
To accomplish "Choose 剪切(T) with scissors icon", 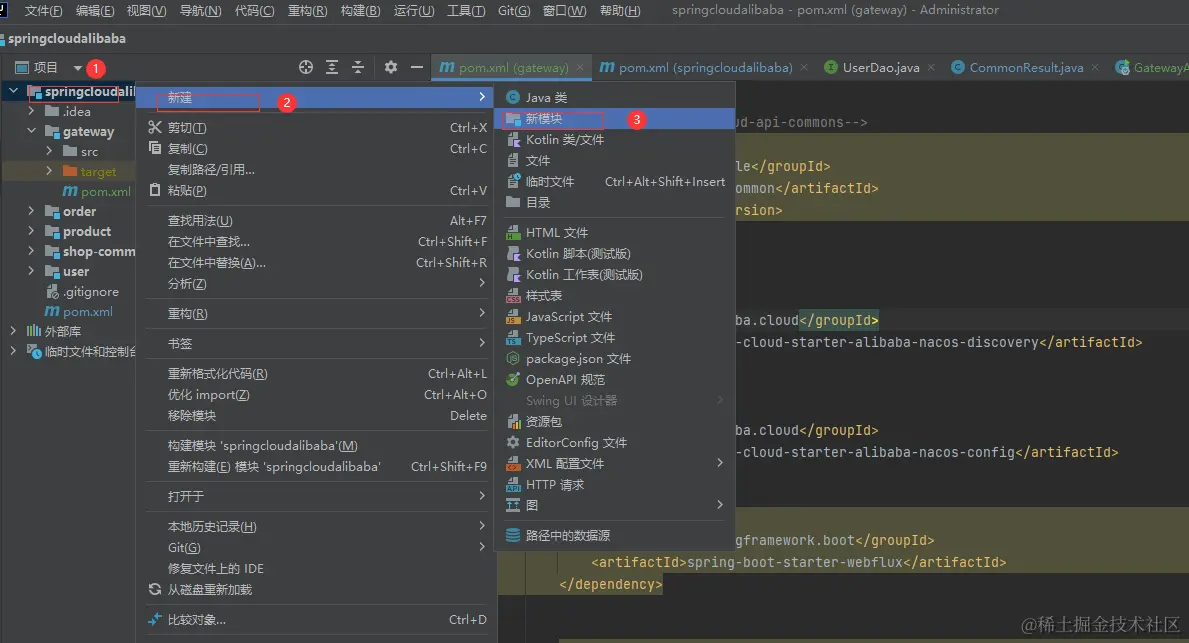I will coord(317,127).
